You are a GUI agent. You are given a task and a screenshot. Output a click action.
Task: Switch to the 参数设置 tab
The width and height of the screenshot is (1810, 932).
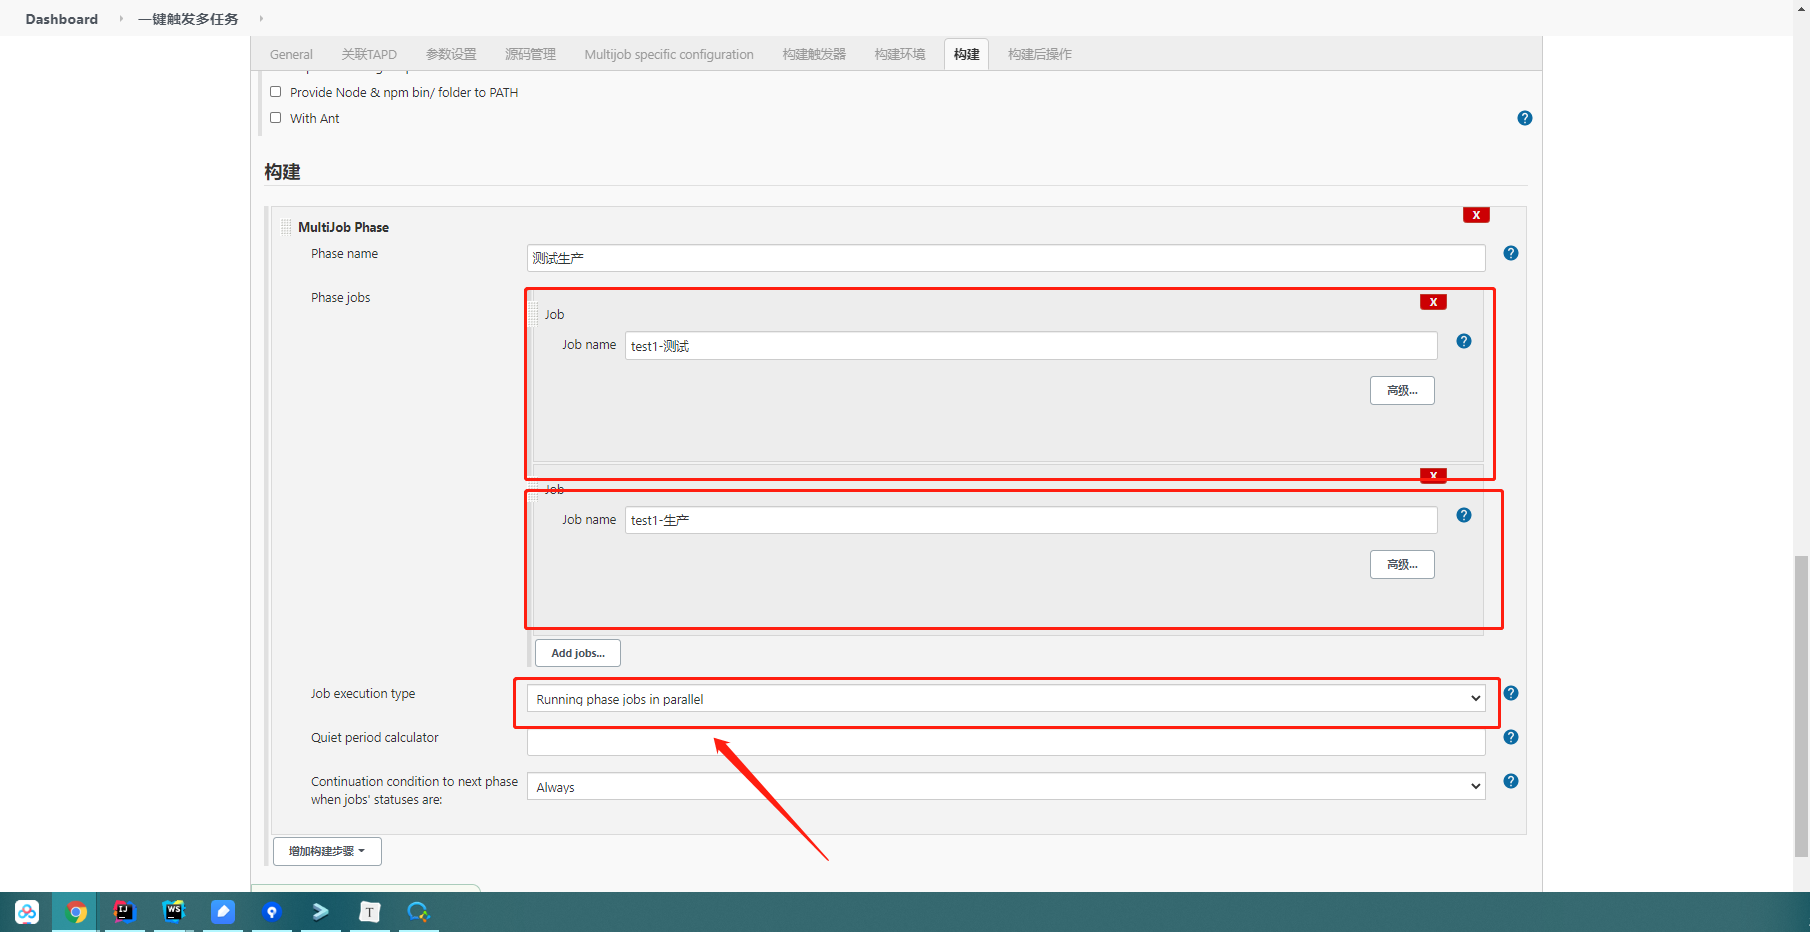pos(451,54)
